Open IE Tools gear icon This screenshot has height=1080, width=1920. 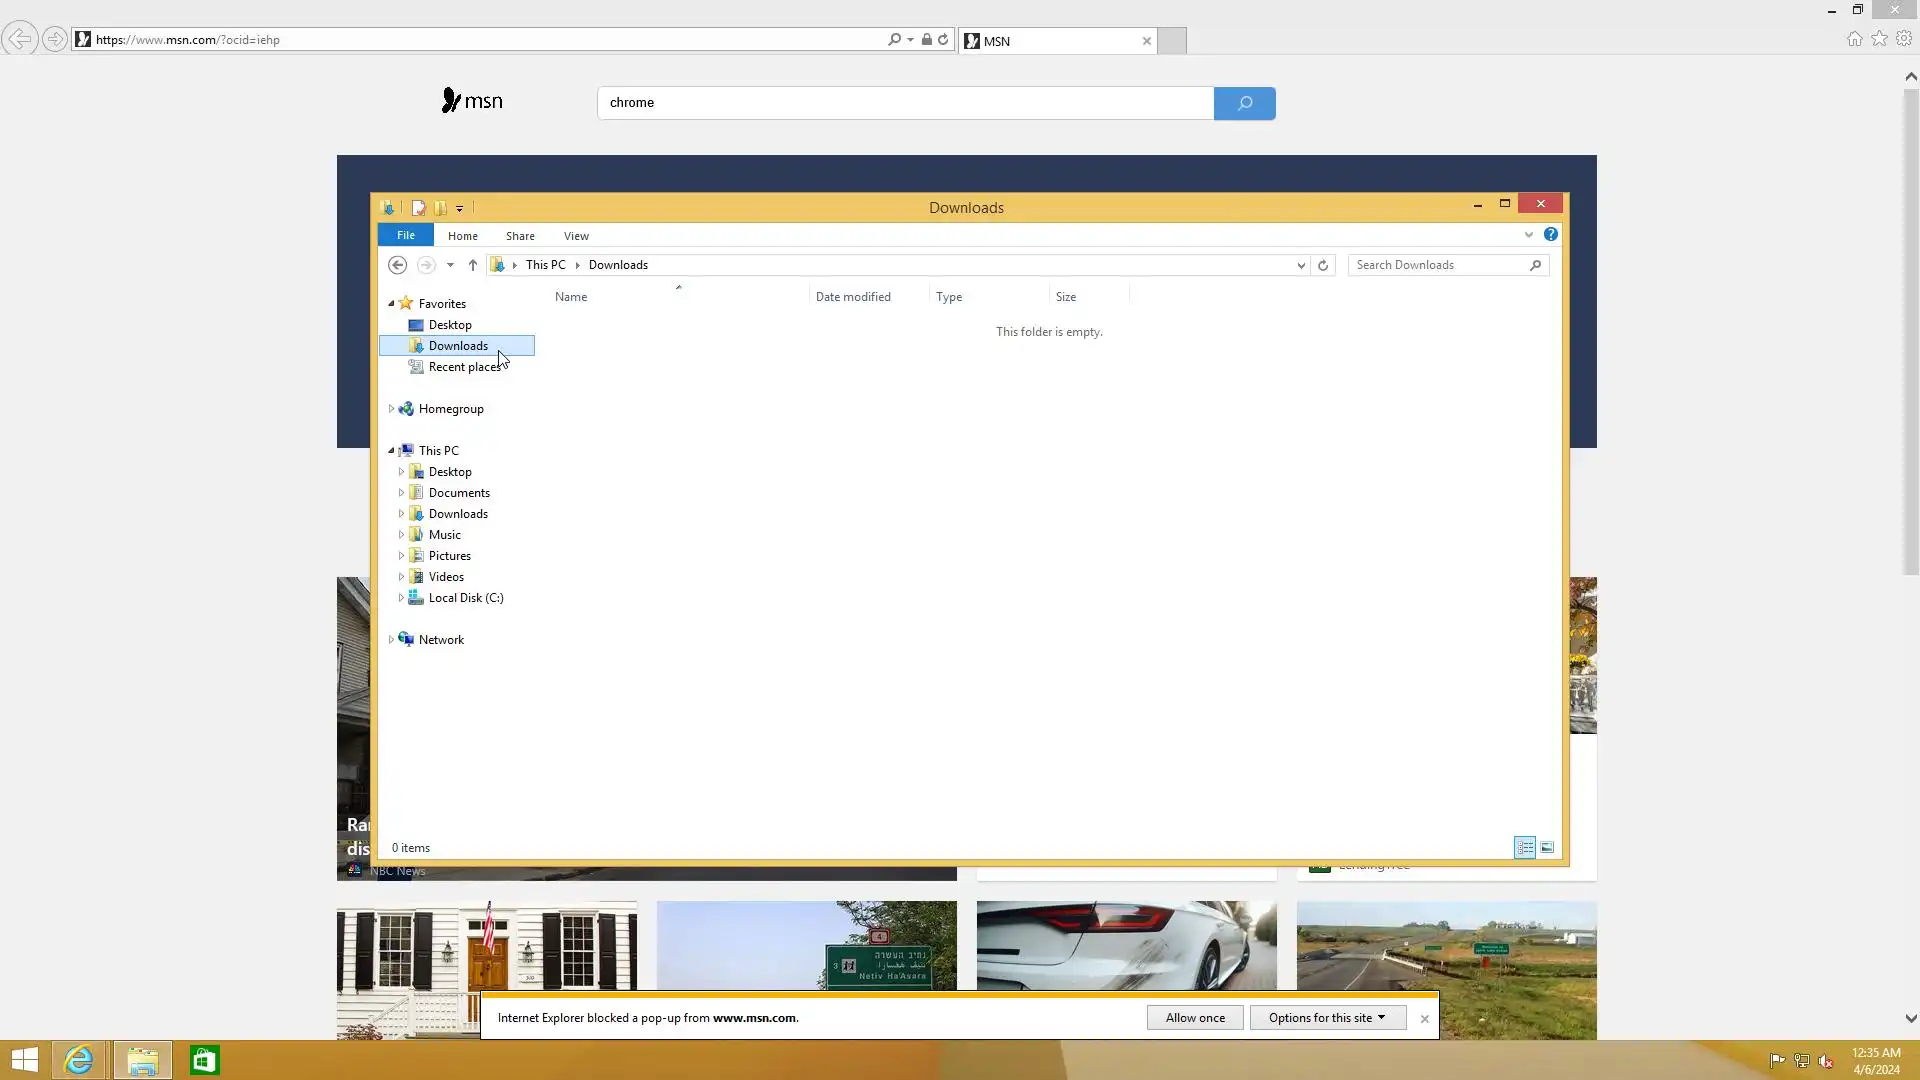click(1904, 39)
